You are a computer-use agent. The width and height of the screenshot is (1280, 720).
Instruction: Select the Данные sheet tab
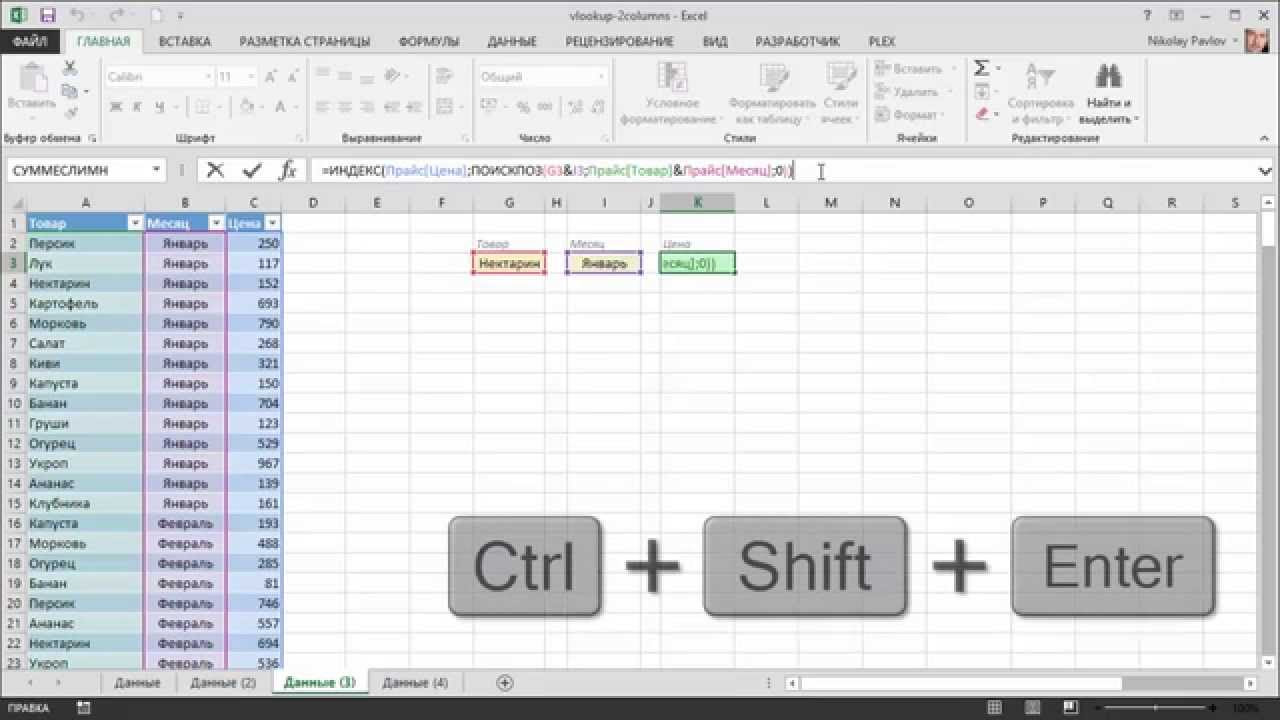[137, 683]
